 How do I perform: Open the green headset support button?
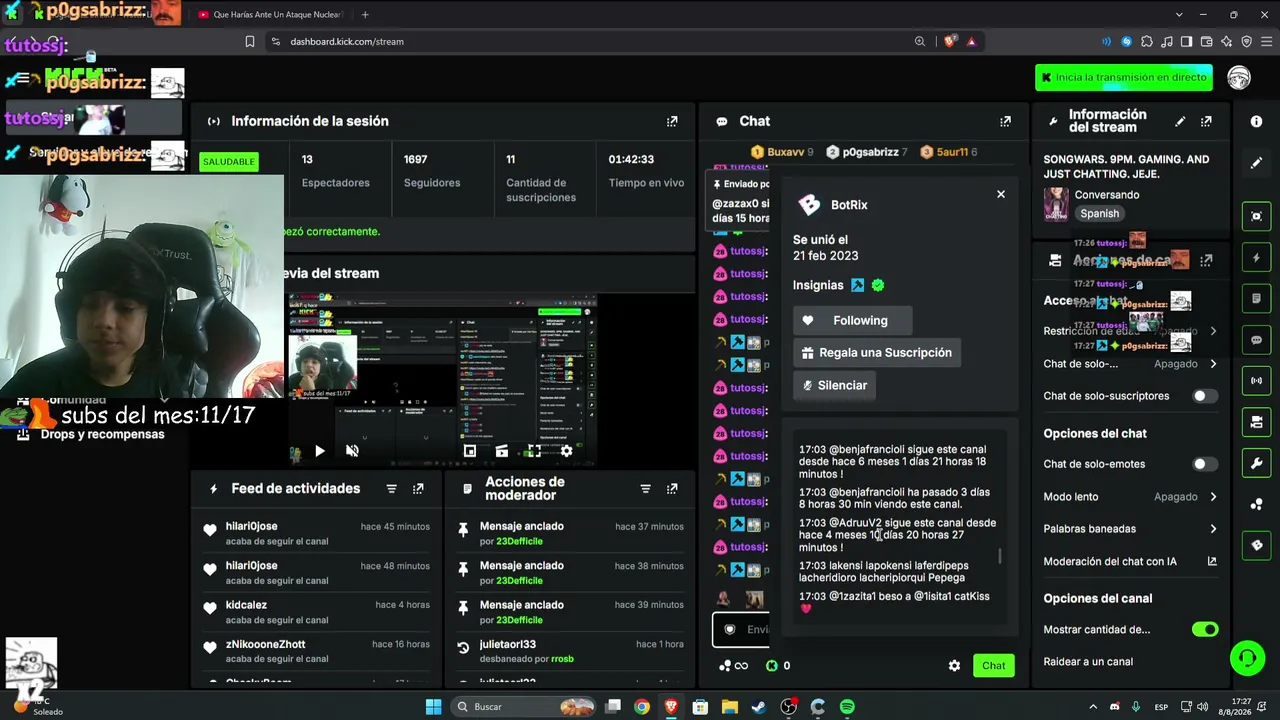1247,658
